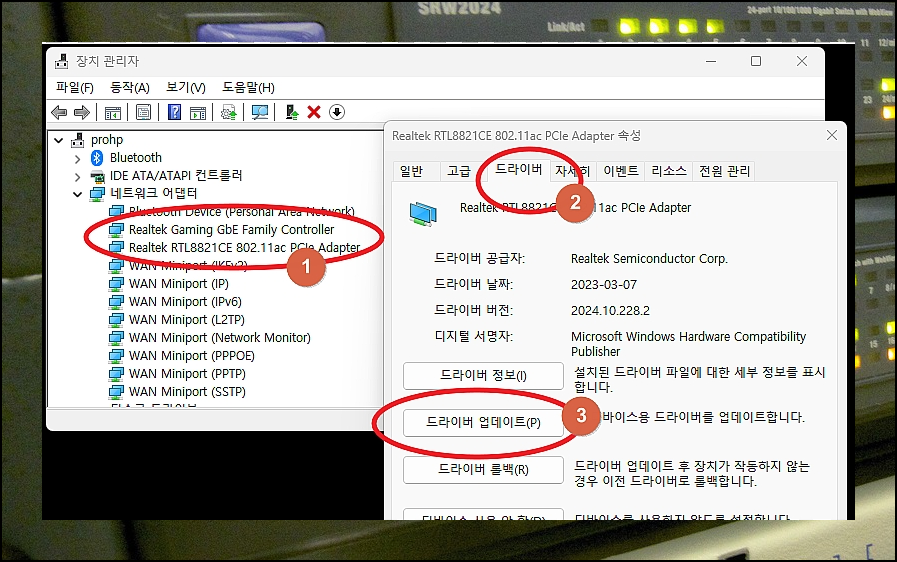Select WAN Miniport (L2TP)
This screenshot has width=897, height=562.
pos(186,320)
